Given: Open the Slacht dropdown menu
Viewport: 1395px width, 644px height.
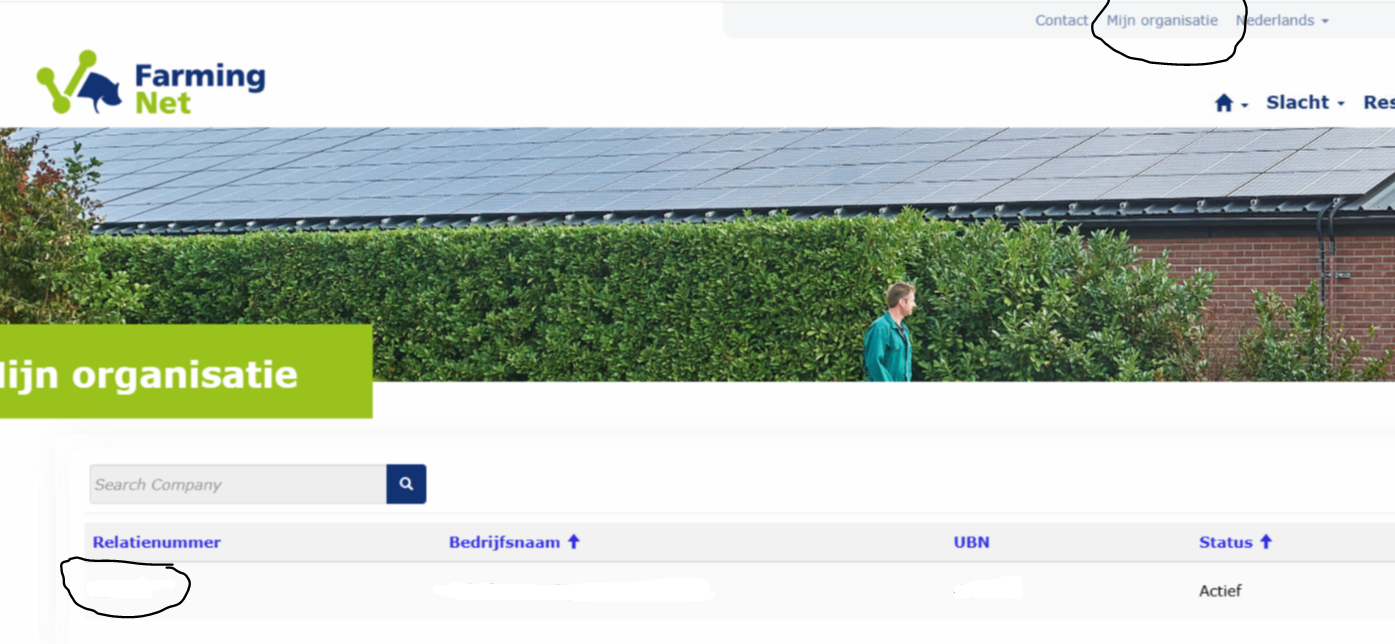Looking at the screenshot, I should (1305, 102).
